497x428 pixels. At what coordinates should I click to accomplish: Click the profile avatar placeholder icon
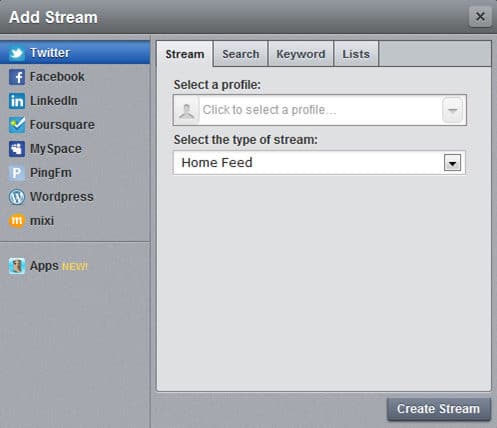point(186,110)
